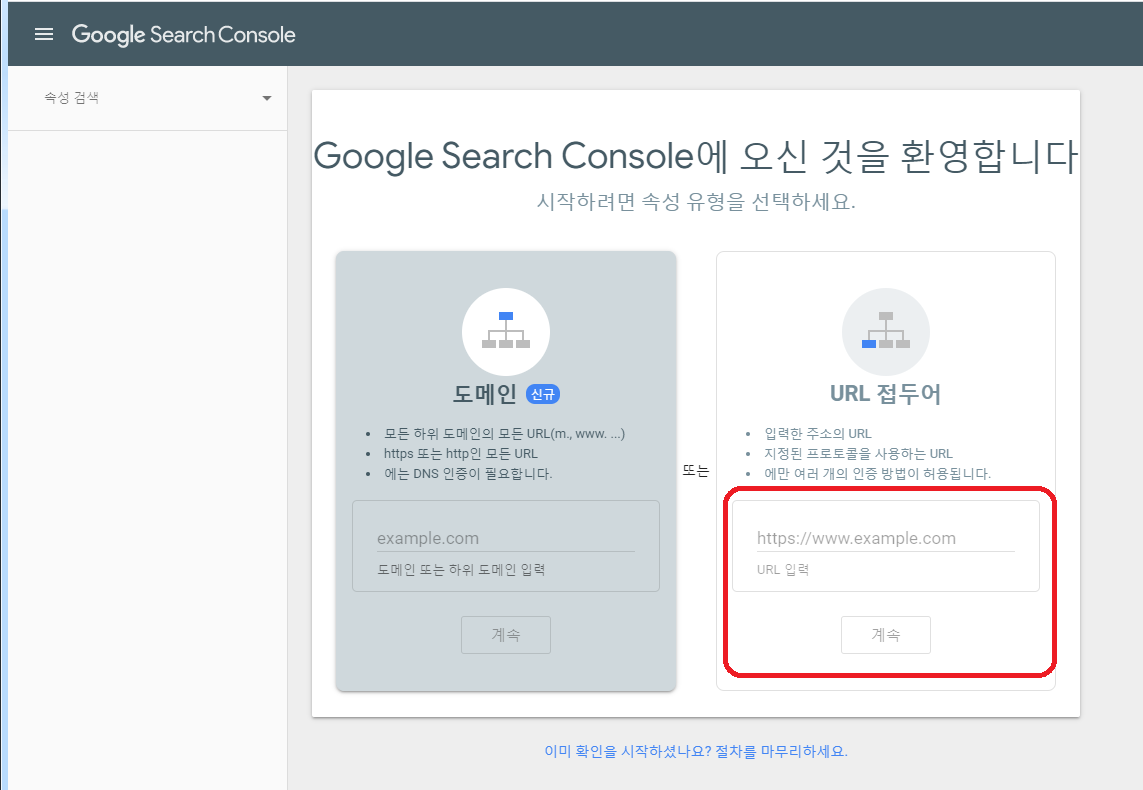
Task: Click the Google Search Console logo
Action: click(184, 34)
